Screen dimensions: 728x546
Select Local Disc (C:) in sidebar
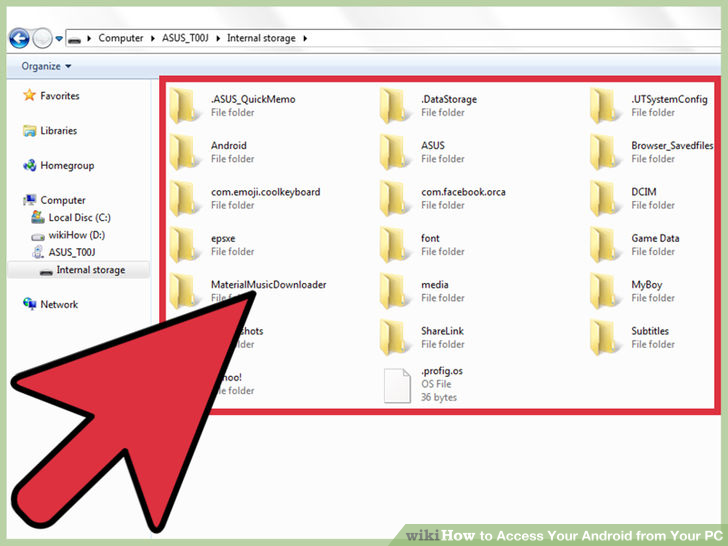click(x=79, y=217)
